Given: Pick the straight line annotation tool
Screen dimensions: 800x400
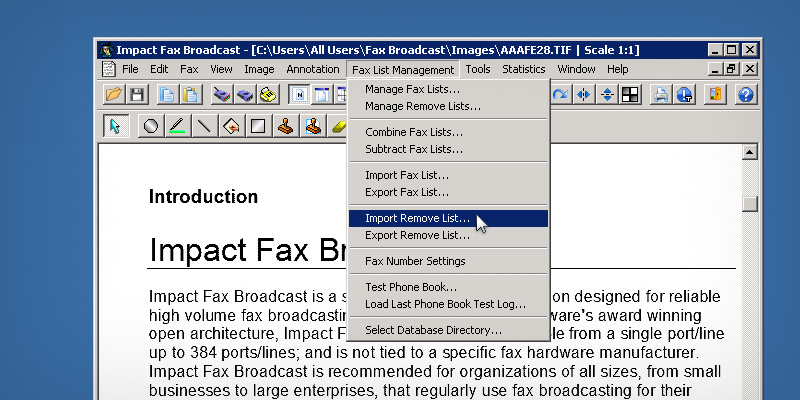Looking at the screenshot, I should pyautogui.click(x=204, y=127).
